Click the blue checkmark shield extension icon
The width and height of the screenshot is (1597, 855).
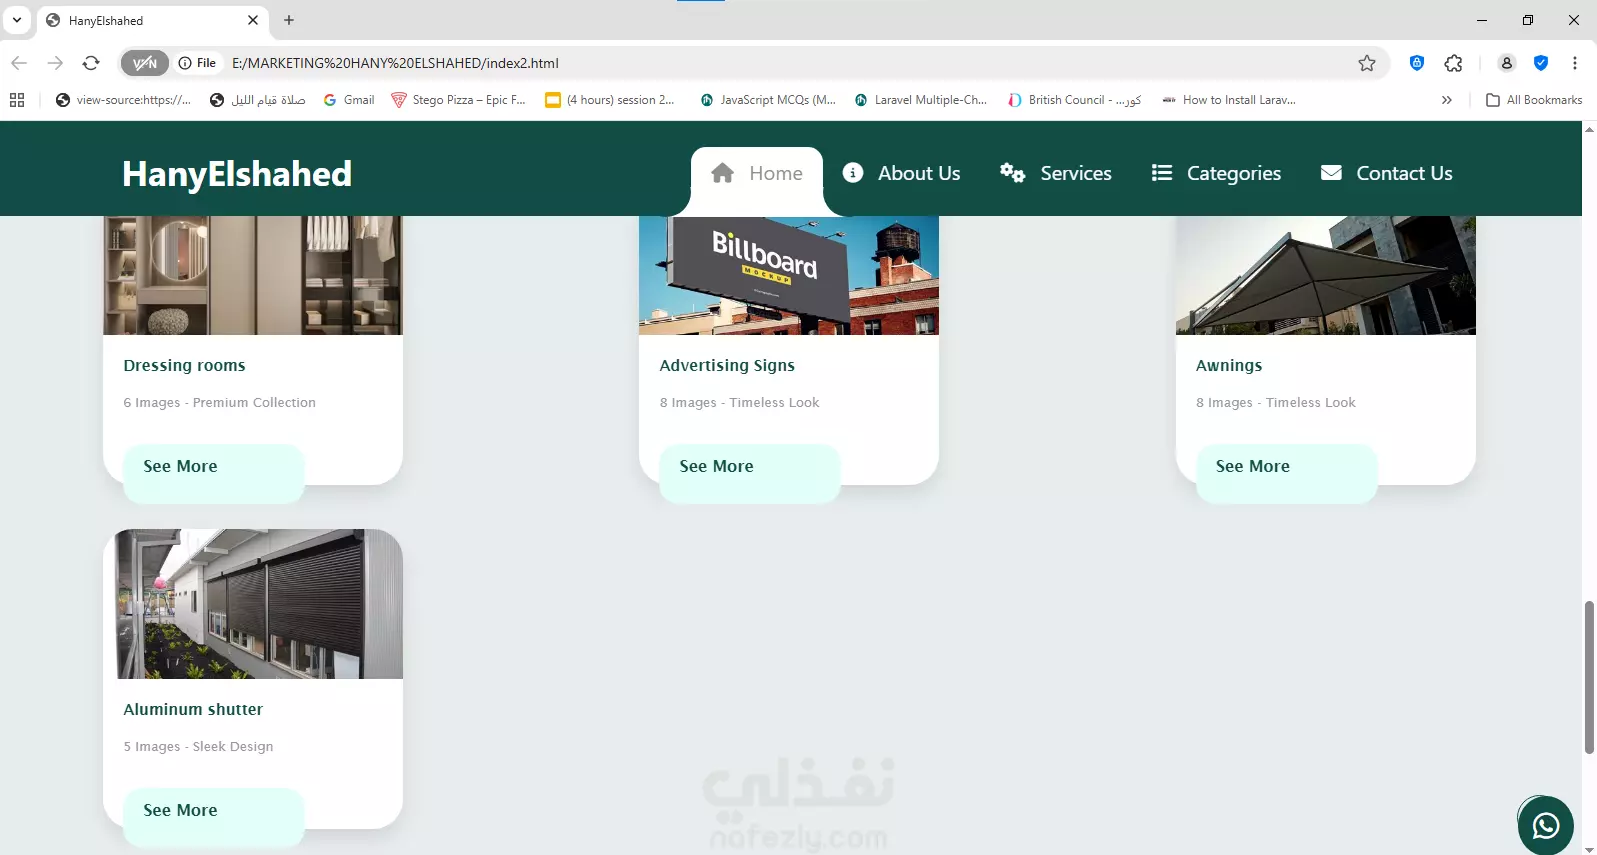(1541, 63)
